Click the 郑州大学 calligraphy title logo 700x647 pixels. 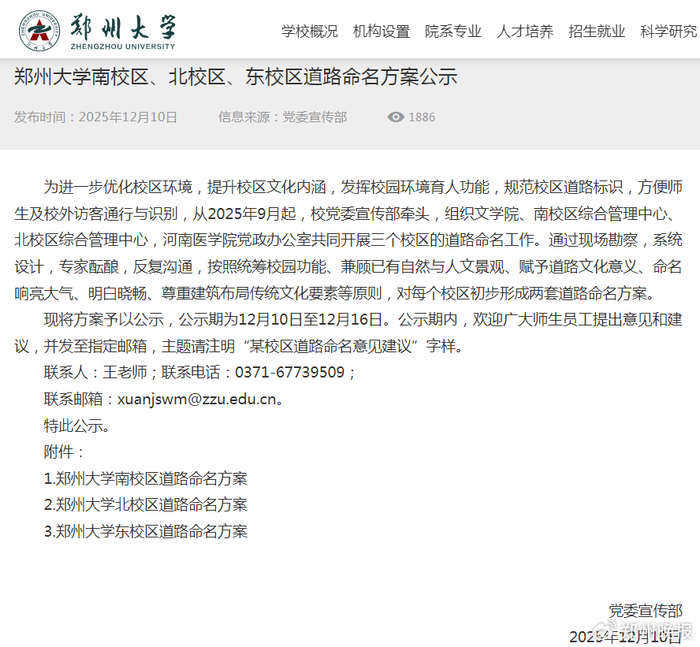coord(123,27)
